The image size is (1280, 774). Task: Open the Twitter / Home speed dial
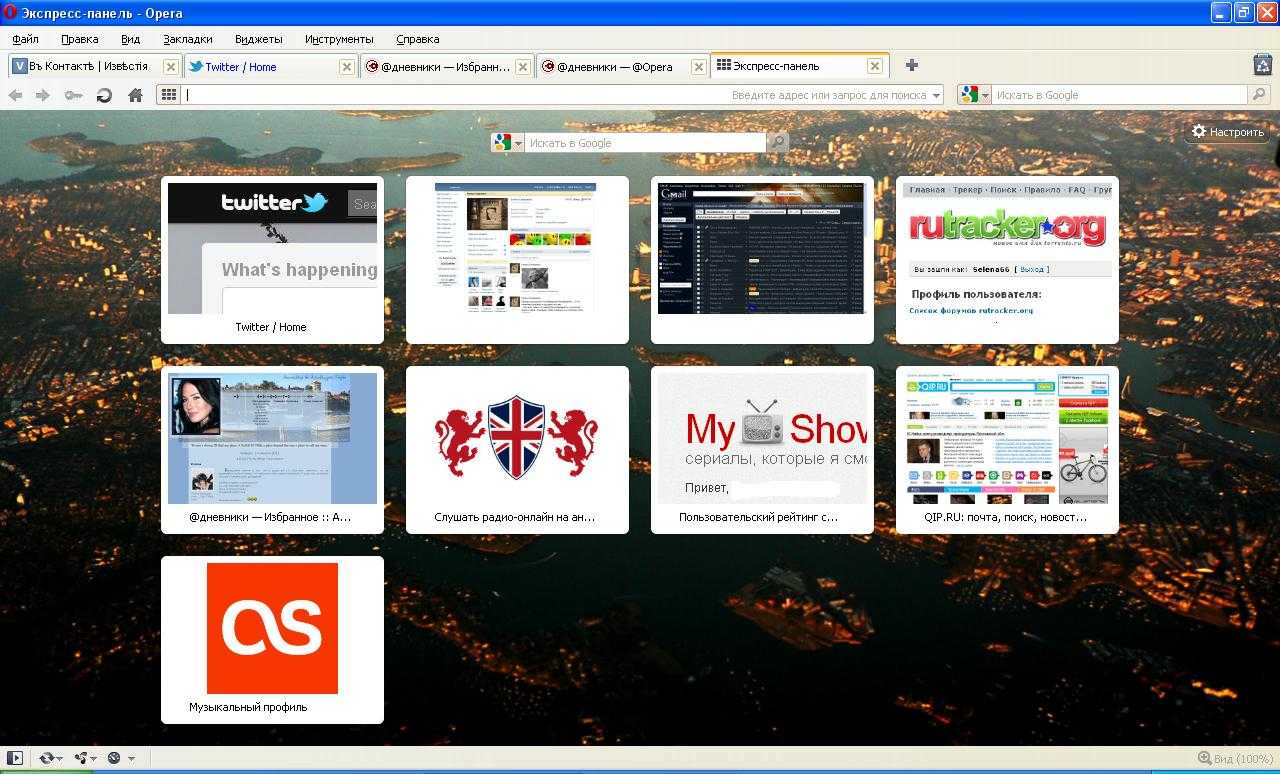(x=272, y=260)
